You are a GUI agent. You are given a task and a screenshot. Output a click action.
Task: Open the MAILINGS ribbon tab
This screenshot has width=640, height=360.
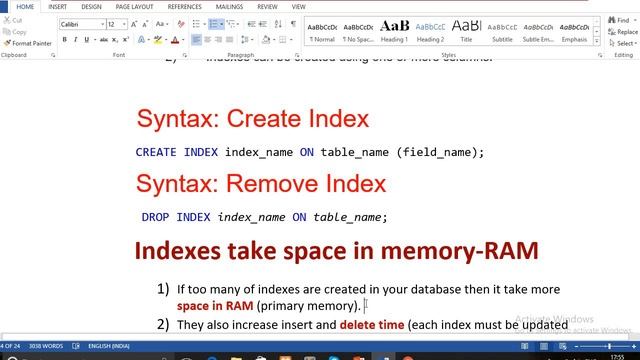point(229,7)
